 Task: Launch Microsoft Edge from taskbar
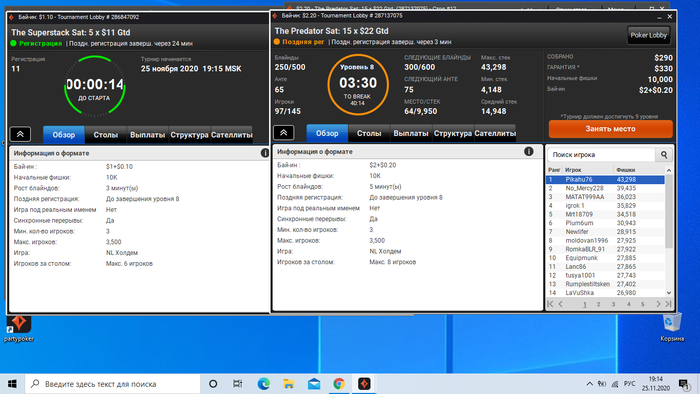263,384
